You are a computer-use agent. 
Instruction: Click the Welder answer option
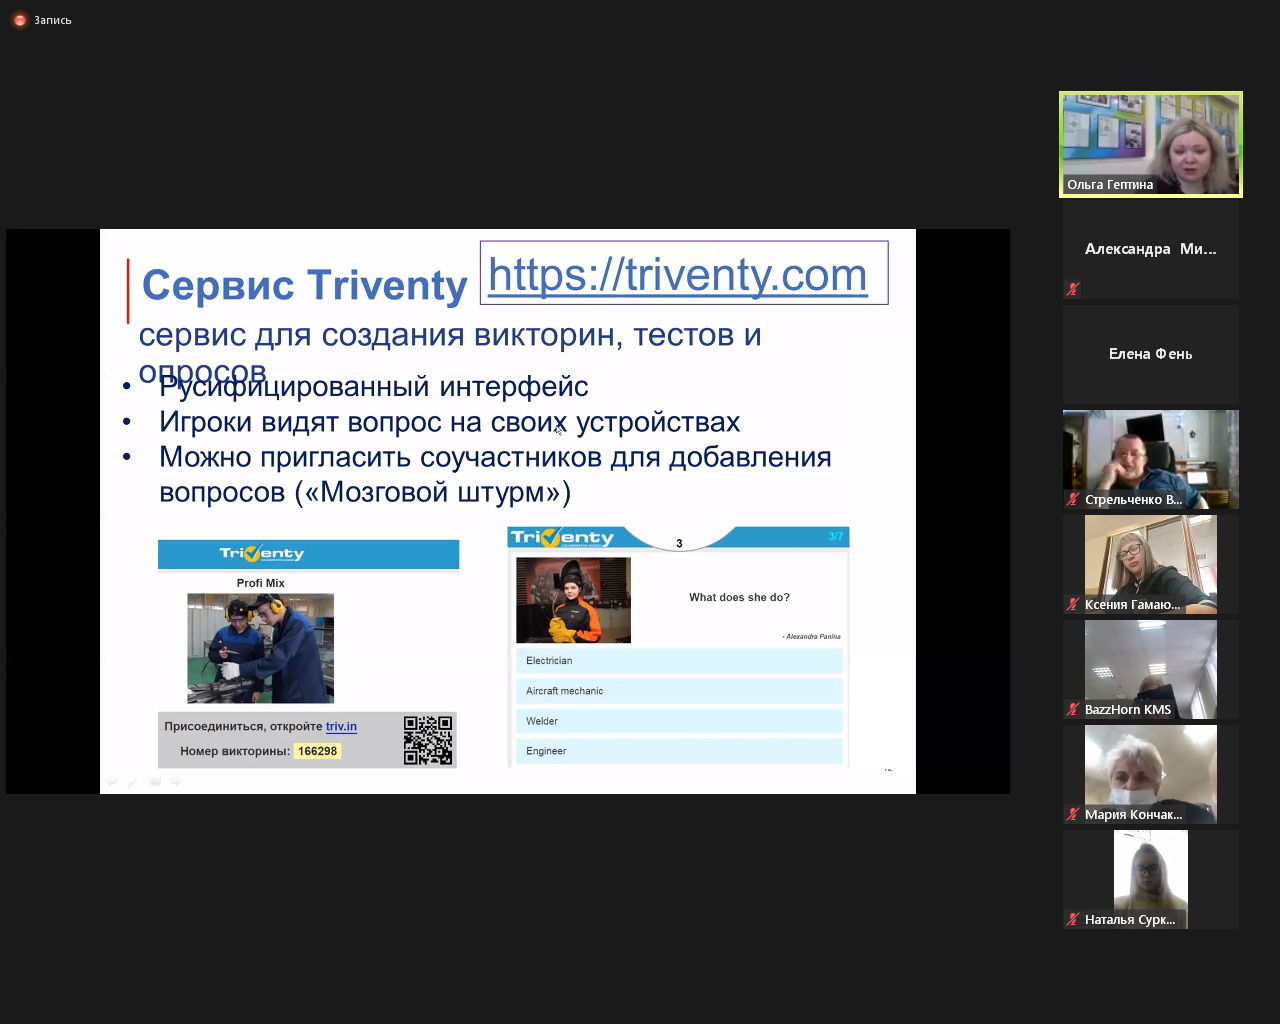point(679,720)
